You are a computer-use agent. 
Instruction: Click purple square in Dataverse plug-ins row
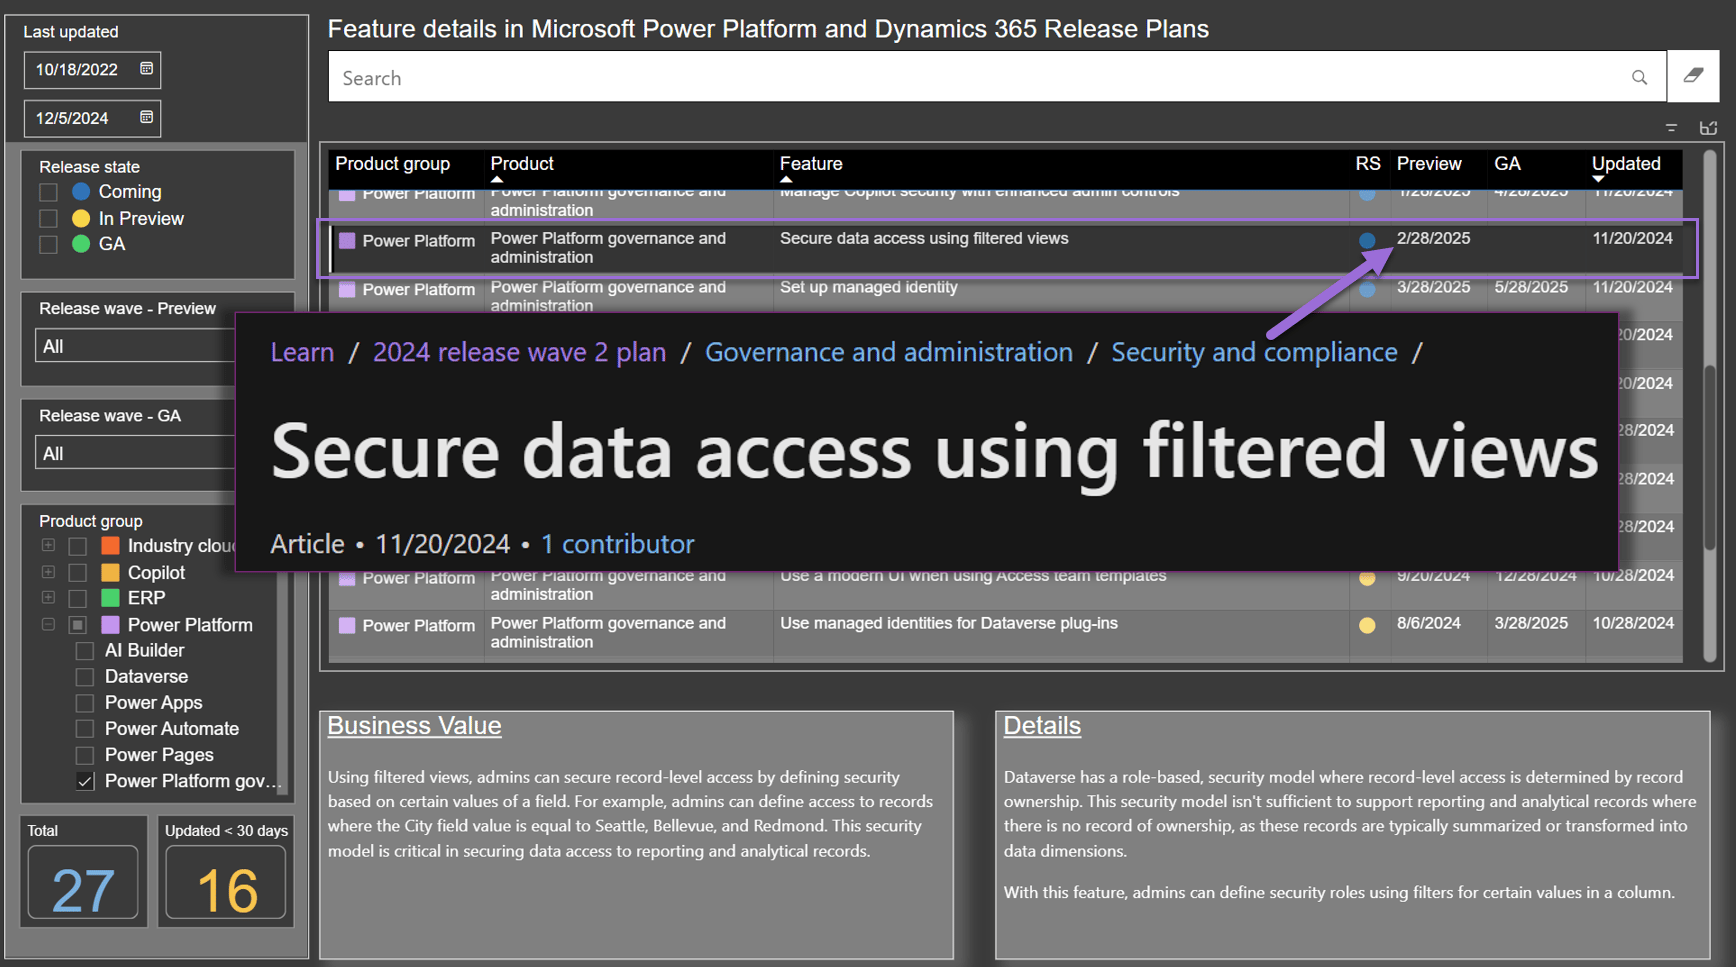347,625
